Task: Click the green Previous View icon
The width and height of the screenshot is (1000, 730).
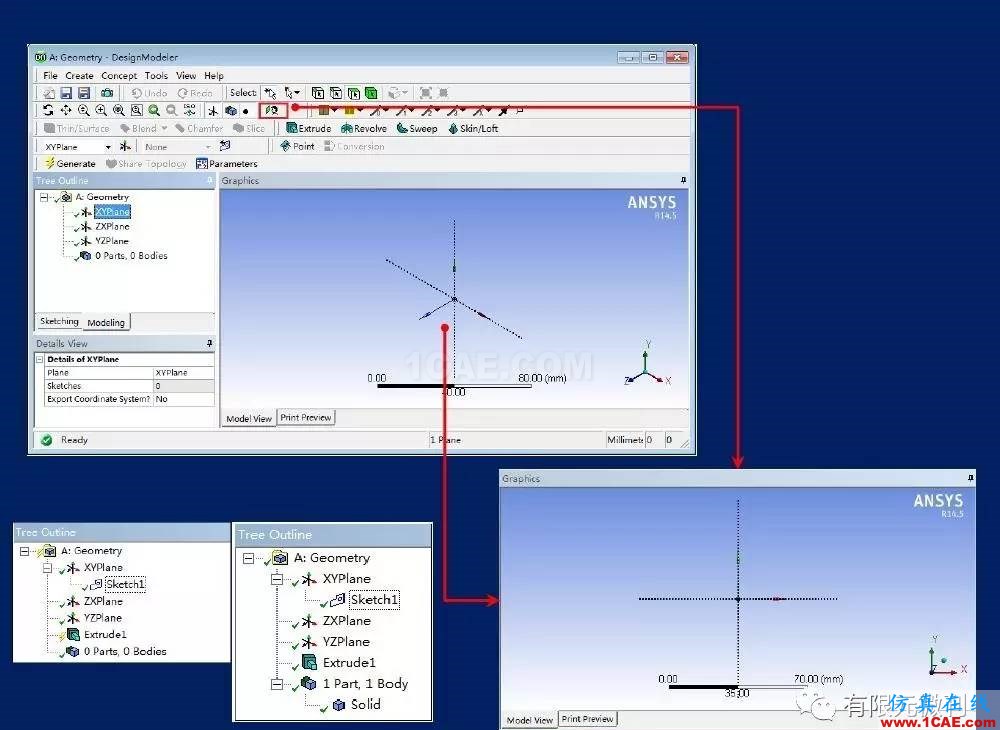Action: coord(154,110)
